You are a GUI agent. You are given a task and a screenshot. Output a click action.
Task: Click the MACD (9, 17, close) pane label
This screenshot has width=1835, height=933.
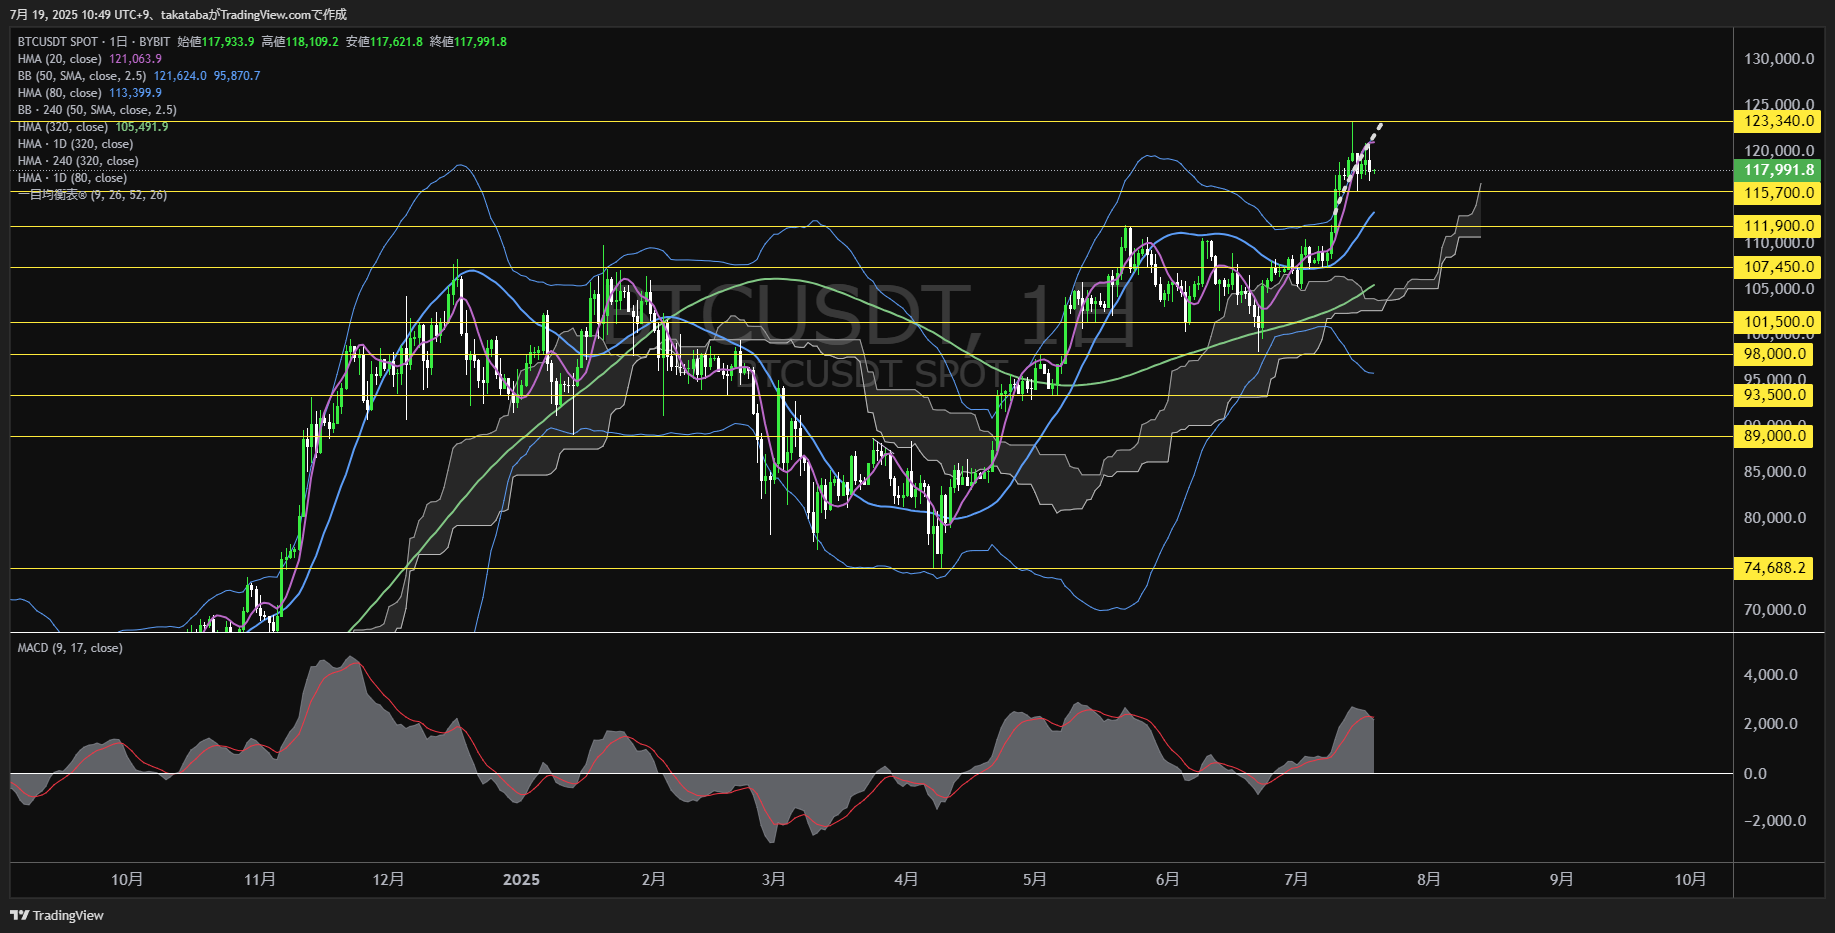(70, 648)
